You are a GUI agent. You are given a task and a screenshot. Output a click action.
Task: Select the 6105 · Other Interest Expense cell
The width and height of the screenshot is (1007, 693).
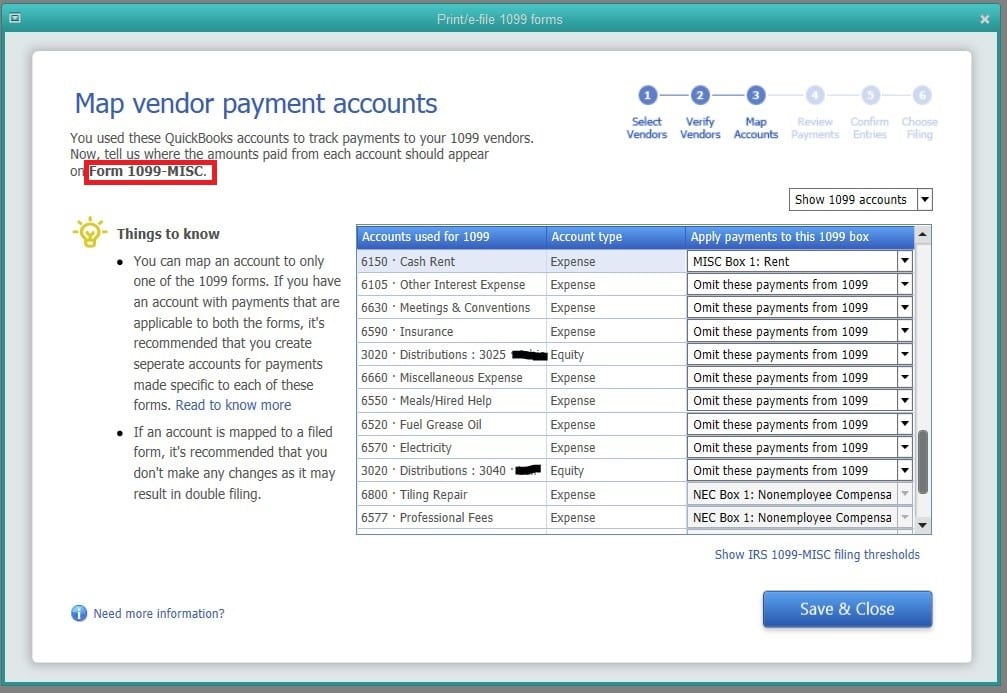(451, 285)
